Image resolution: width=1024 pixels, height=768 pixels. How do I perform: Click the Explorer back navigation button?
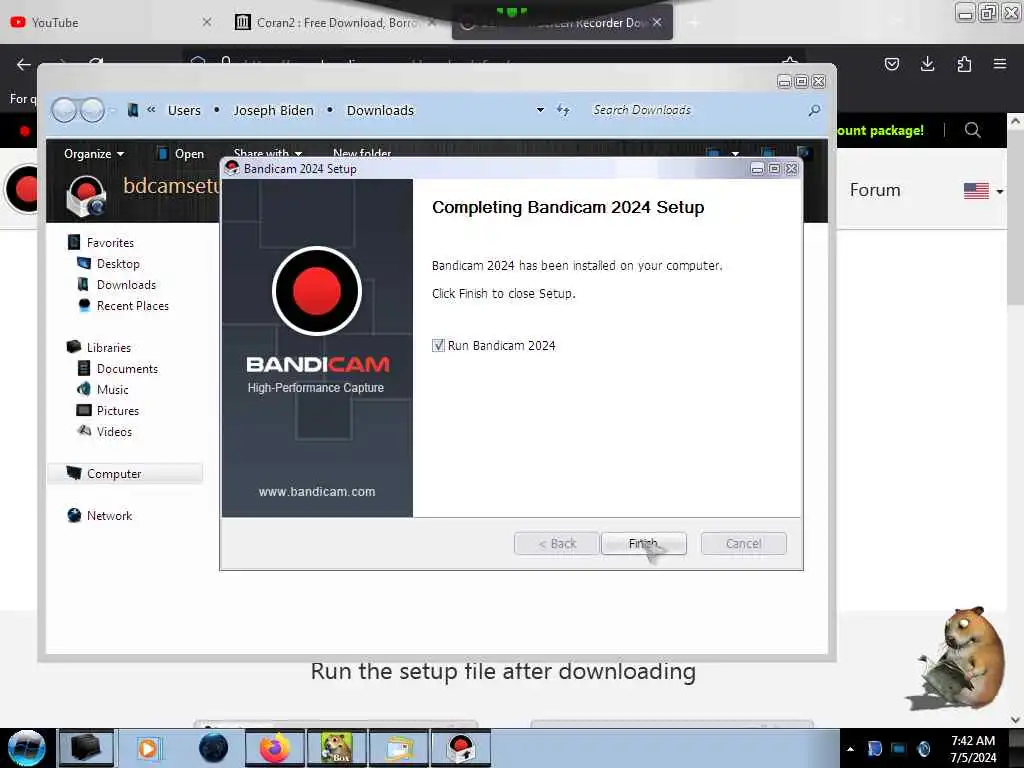pos(64,110)
